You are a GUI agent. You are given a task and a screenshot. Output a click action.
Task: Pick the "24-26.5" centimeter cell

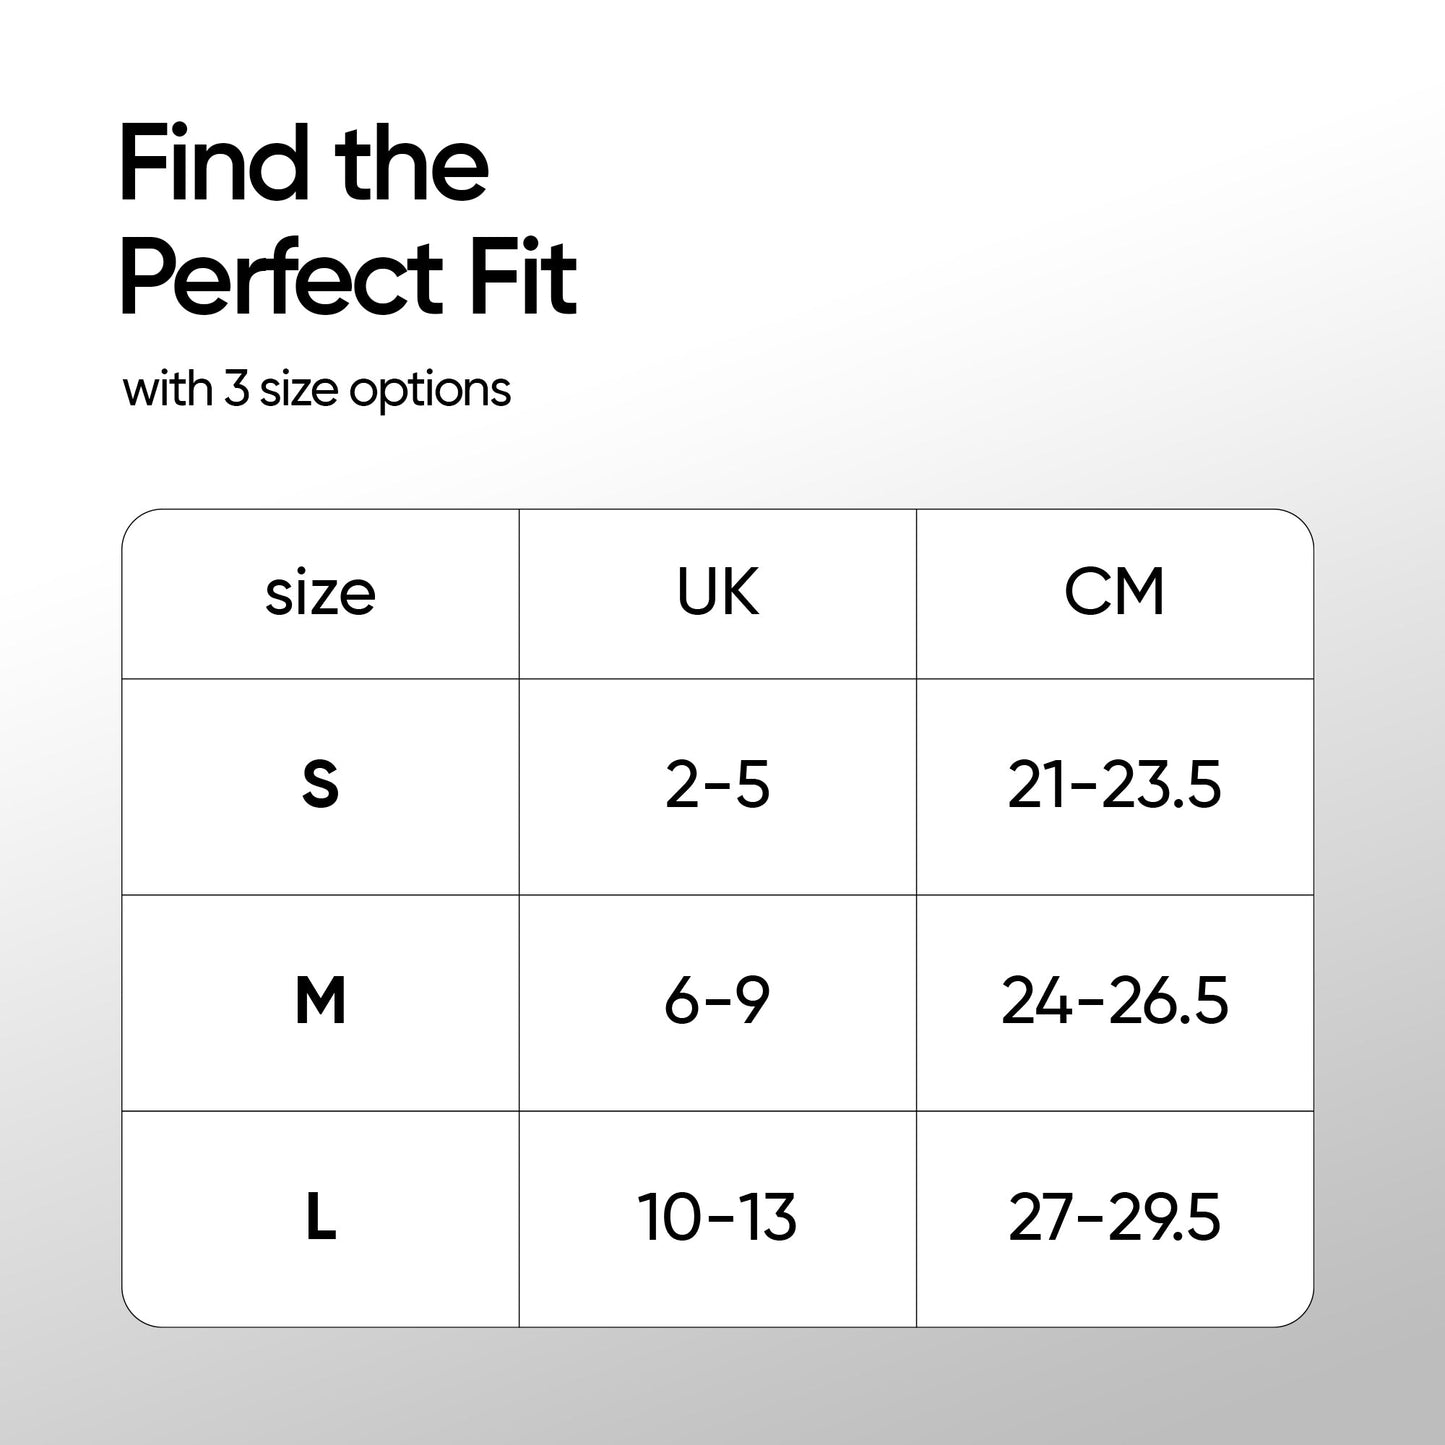[x=1114, y=1002]
